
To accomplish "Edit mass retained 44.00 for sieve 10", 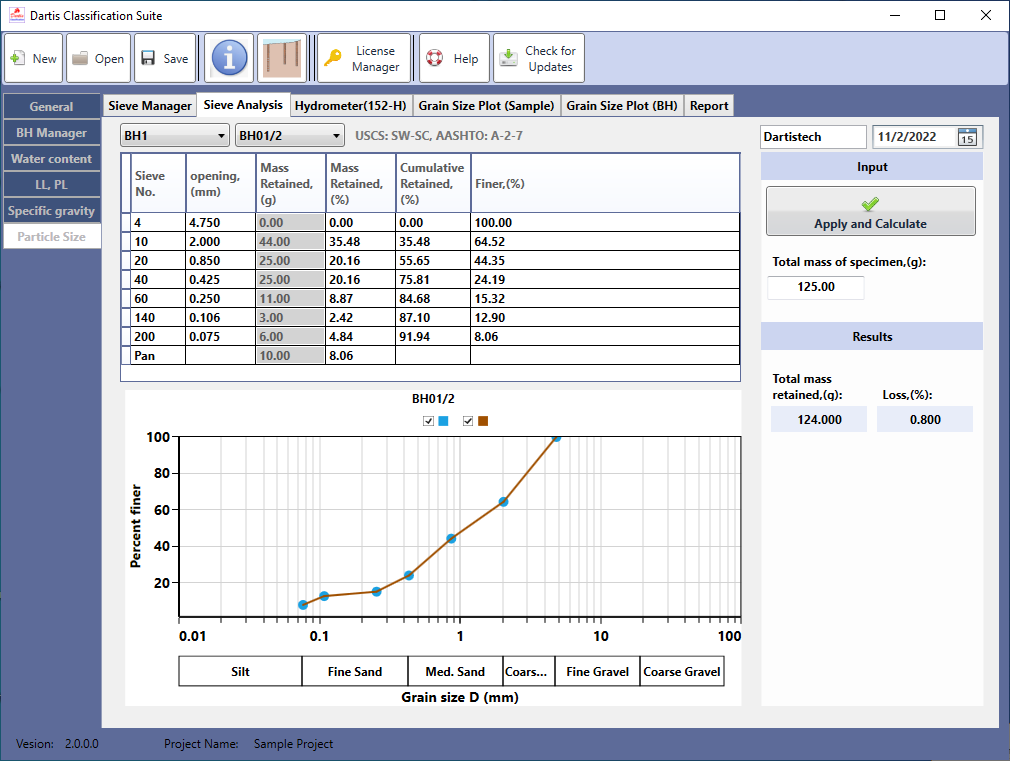I will click(x=291, y=242).
